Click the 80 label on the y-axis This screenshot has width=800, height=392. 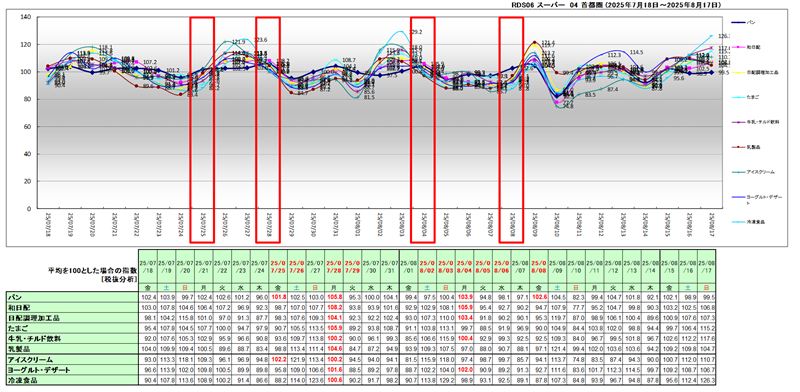pyautogui.click(x=28, y=100)
